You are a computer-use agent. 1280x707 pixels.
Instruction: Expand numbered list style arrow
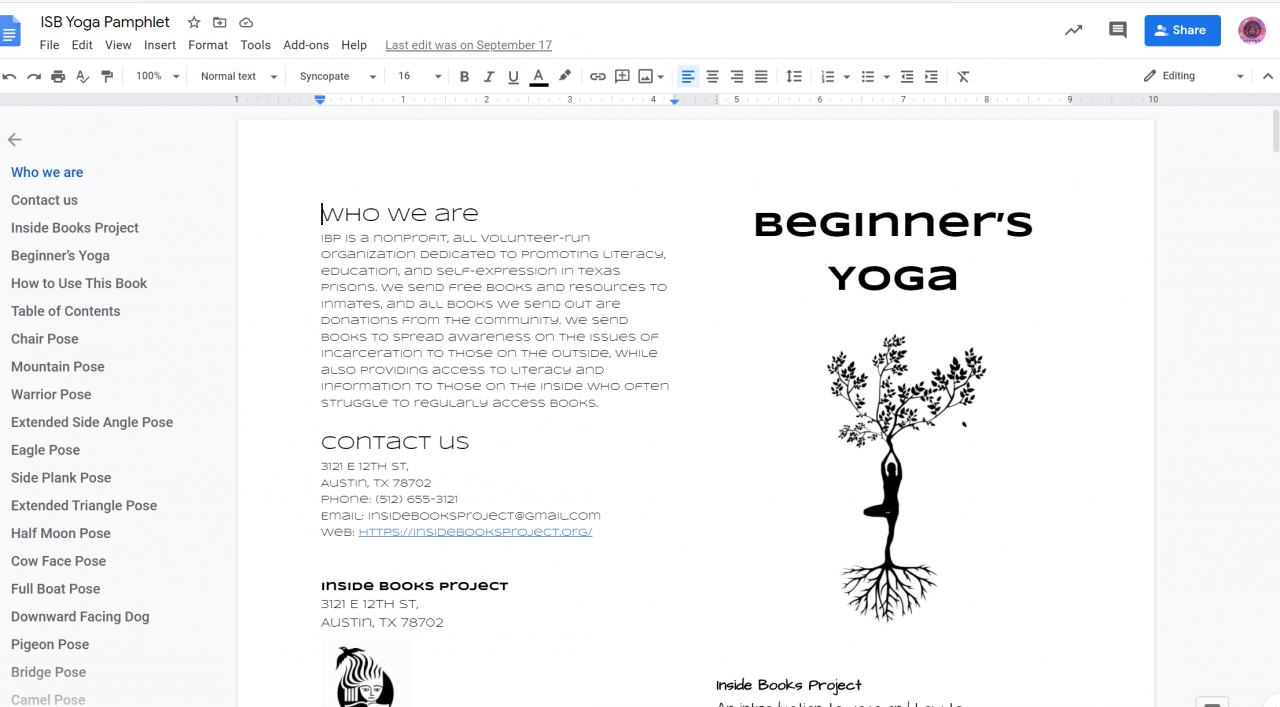846,77
